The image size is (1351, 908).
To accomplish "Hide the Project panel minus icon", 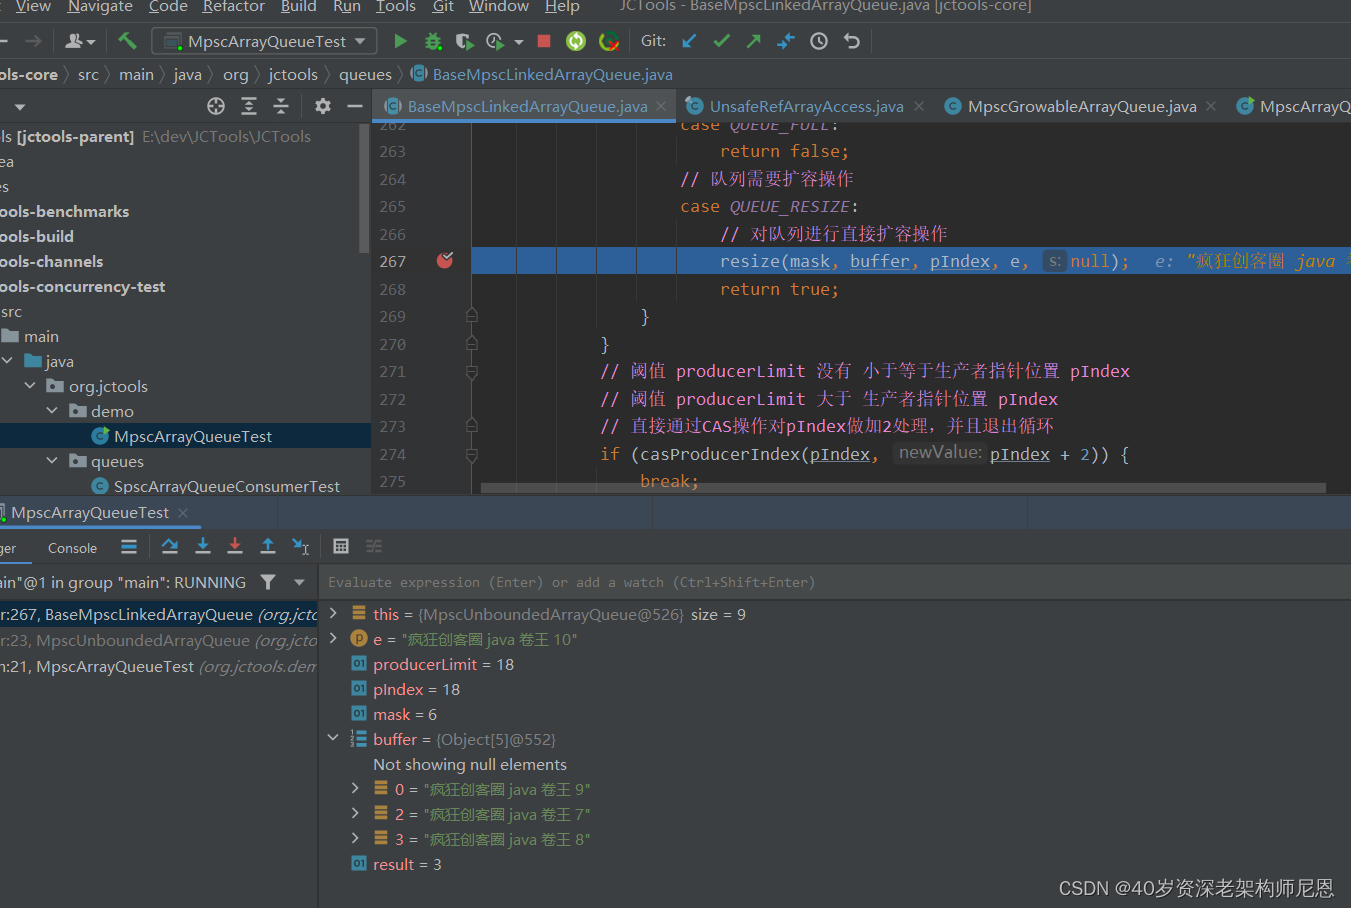I will tap(354, 106).
